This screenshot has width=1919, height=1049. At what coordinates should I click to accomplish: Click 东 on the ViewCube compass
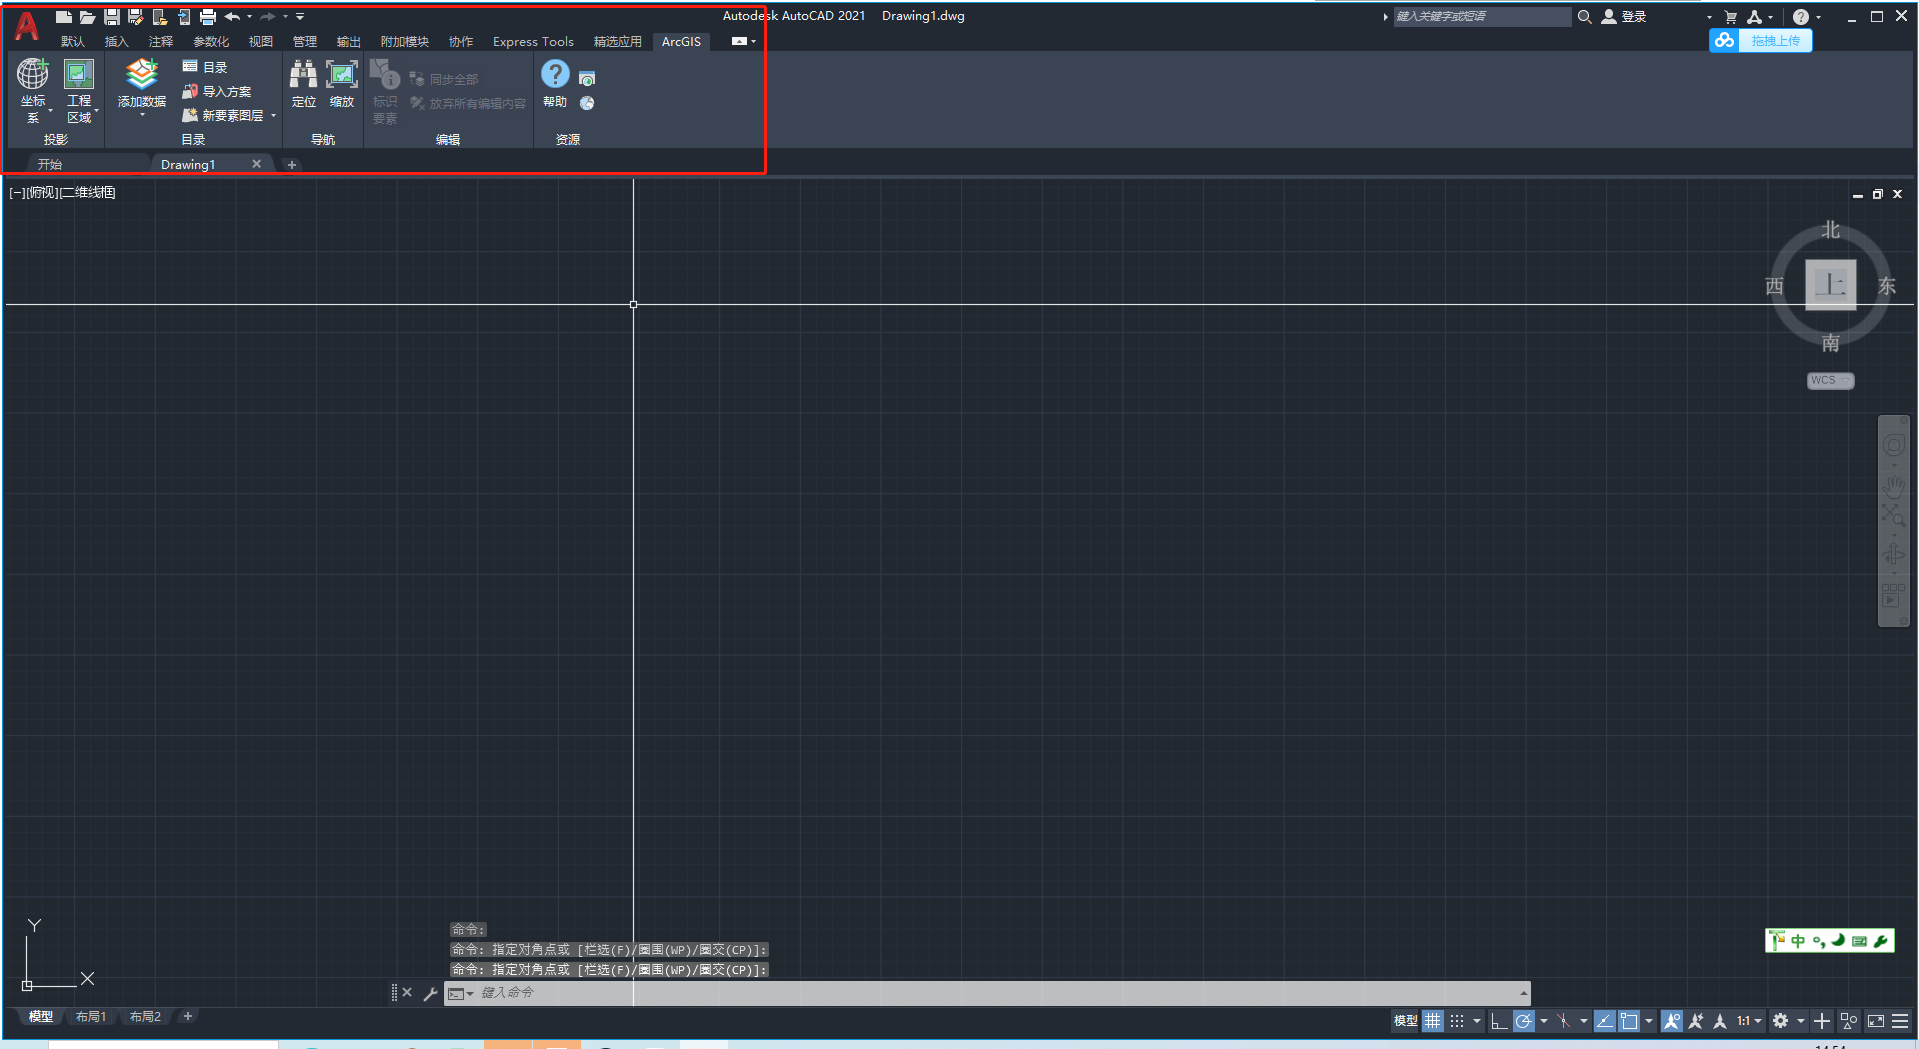pos(1887,286)
